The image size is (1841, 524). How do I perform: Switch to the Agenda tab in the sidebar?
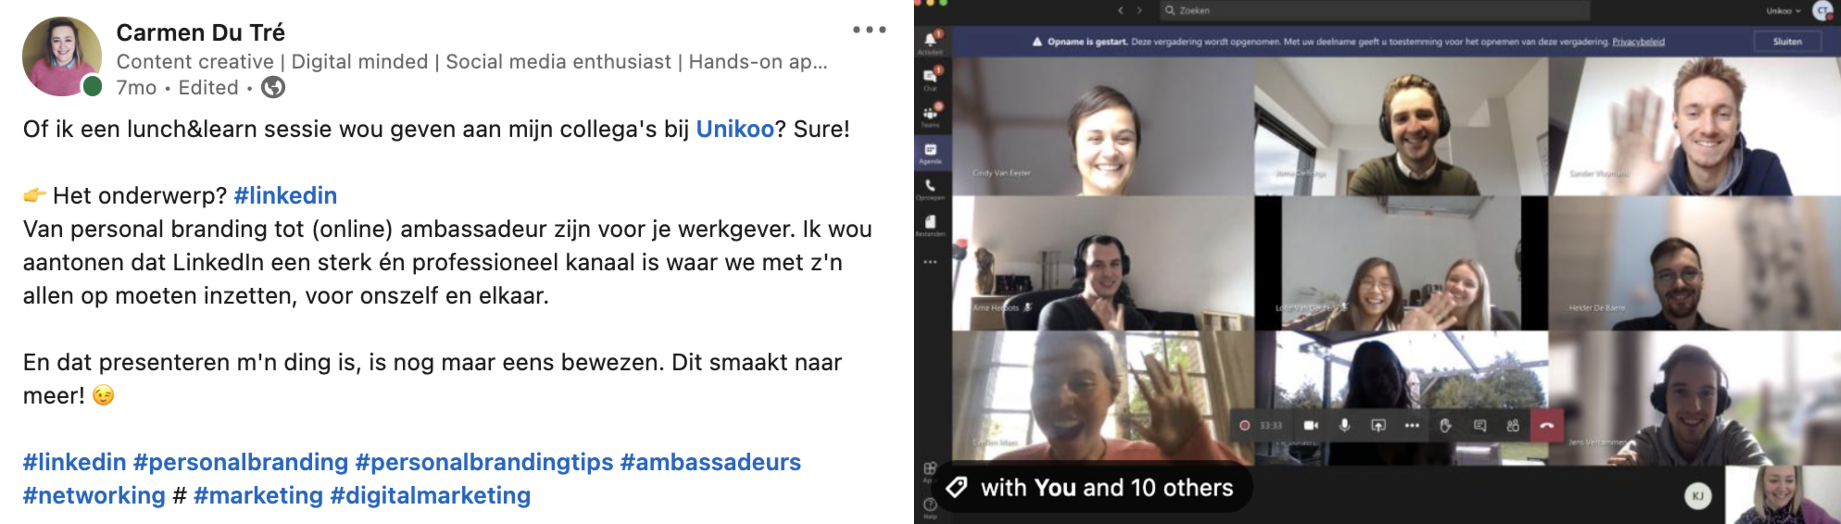(930, 152)
